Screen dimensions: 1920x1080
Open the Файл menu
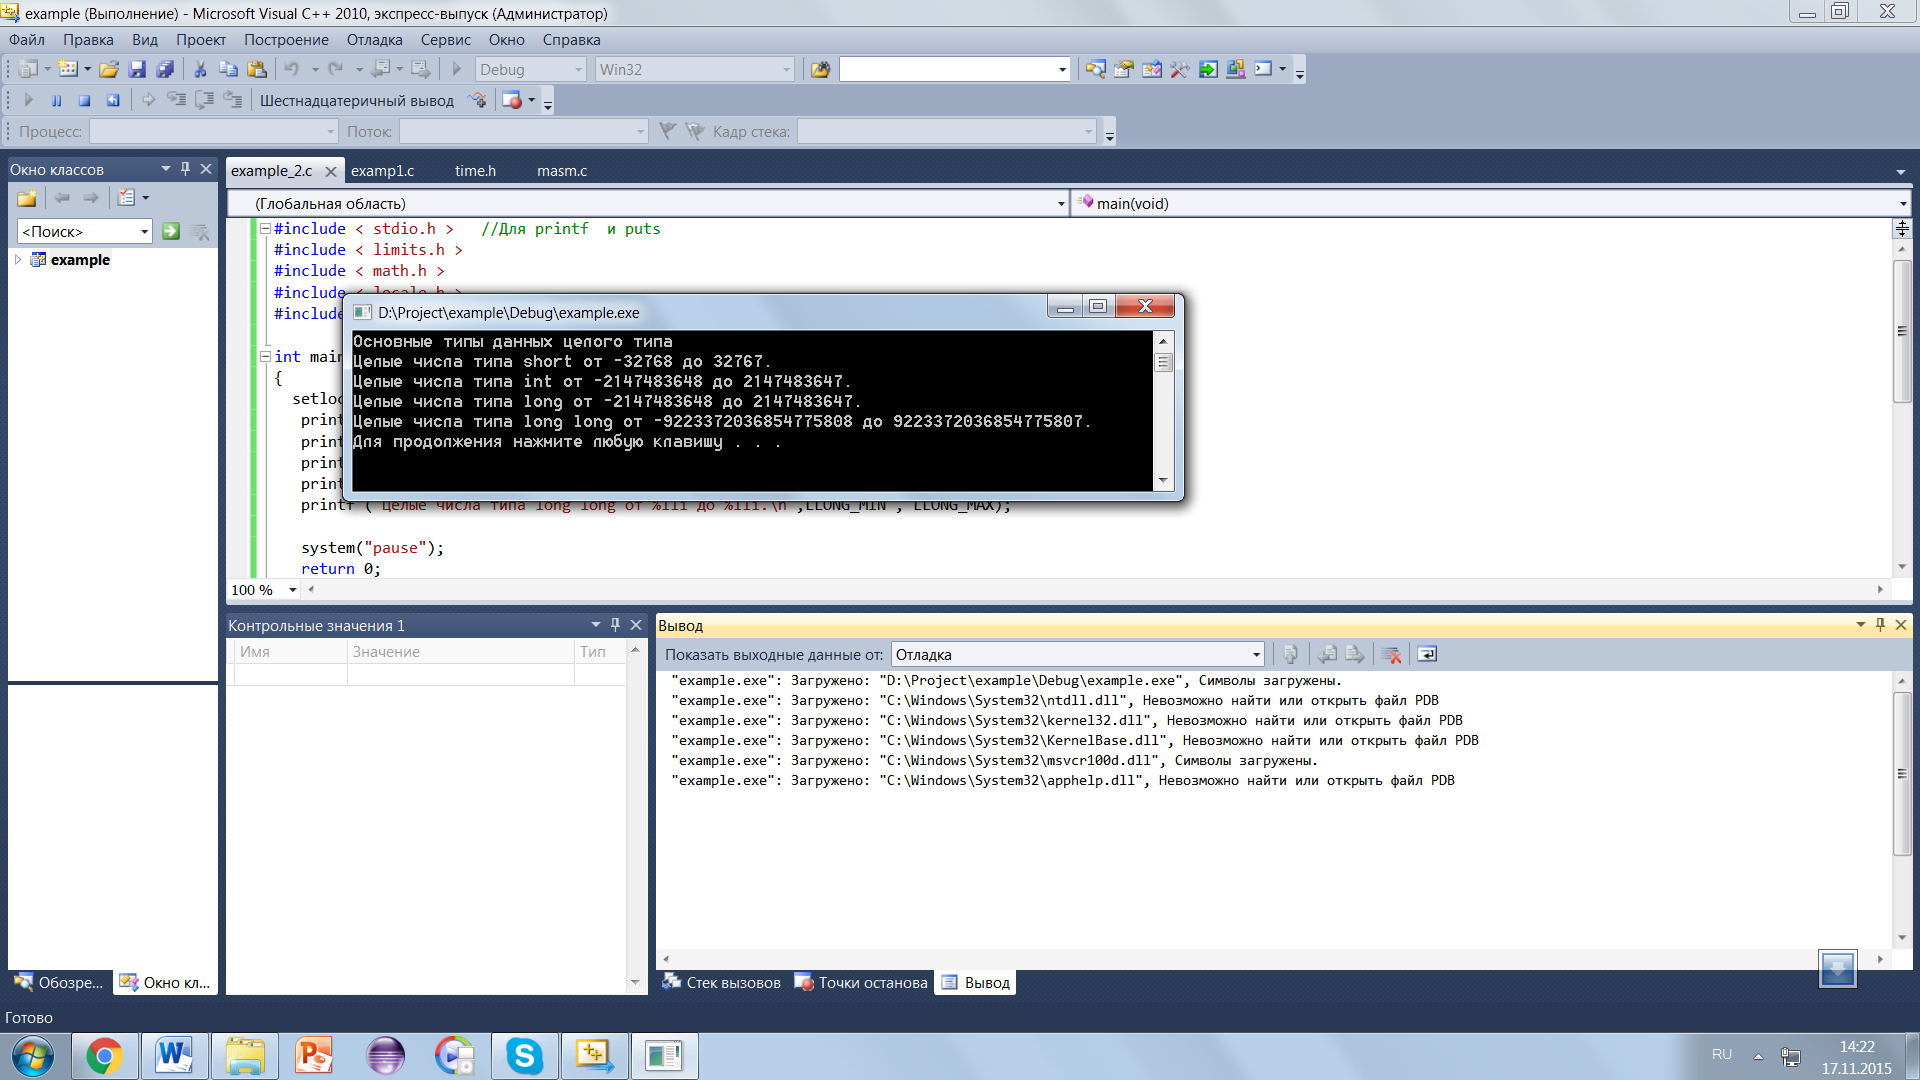(27, 40)
